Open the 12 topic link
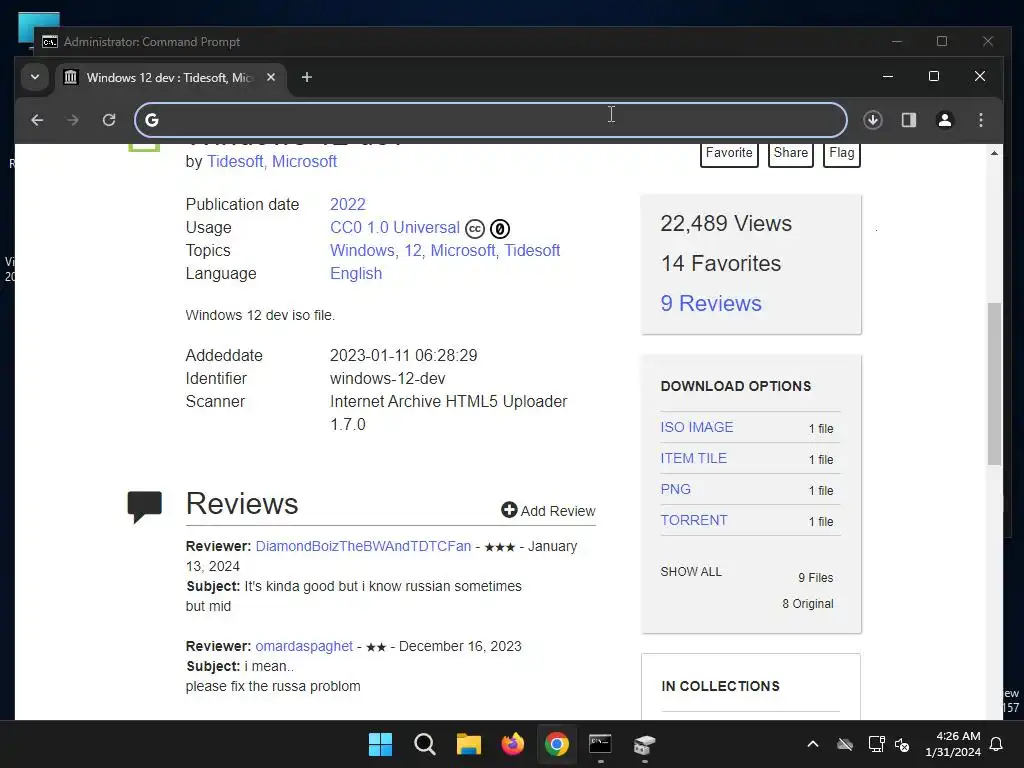Viewport: 1024px width, 768px height. click(x=413, y=251)
